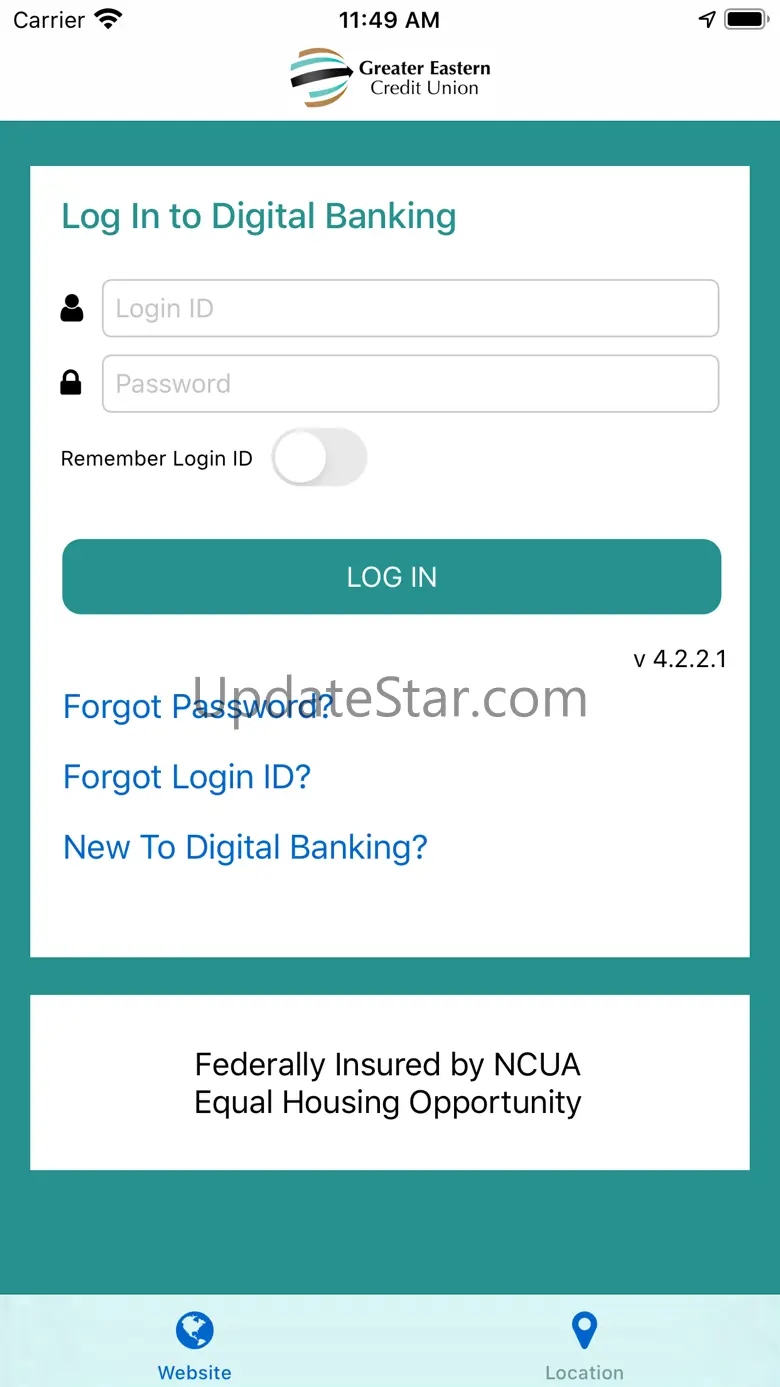This screenshot has width=780, height=1387.
Task: Tap the Remember Login ID label
Action: [157, 459]
